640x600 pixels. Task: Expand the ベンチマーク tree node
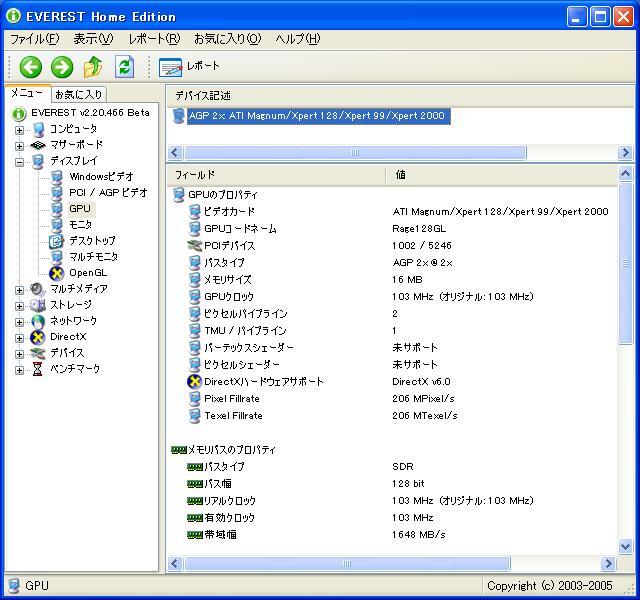pos(19,370)
